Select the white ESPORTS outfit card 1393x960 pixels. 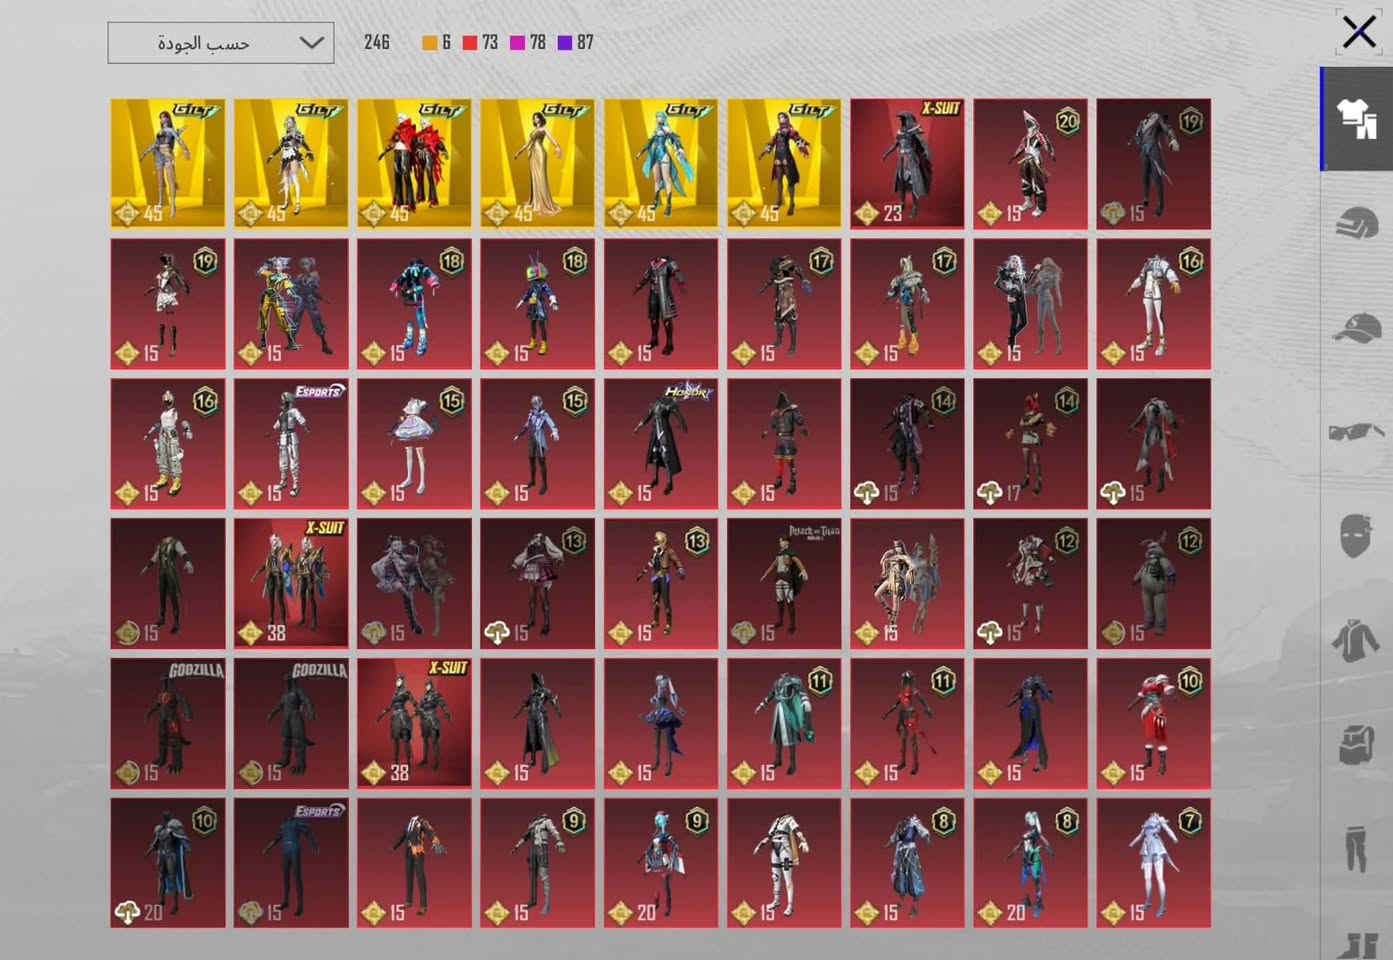[291, 443]
